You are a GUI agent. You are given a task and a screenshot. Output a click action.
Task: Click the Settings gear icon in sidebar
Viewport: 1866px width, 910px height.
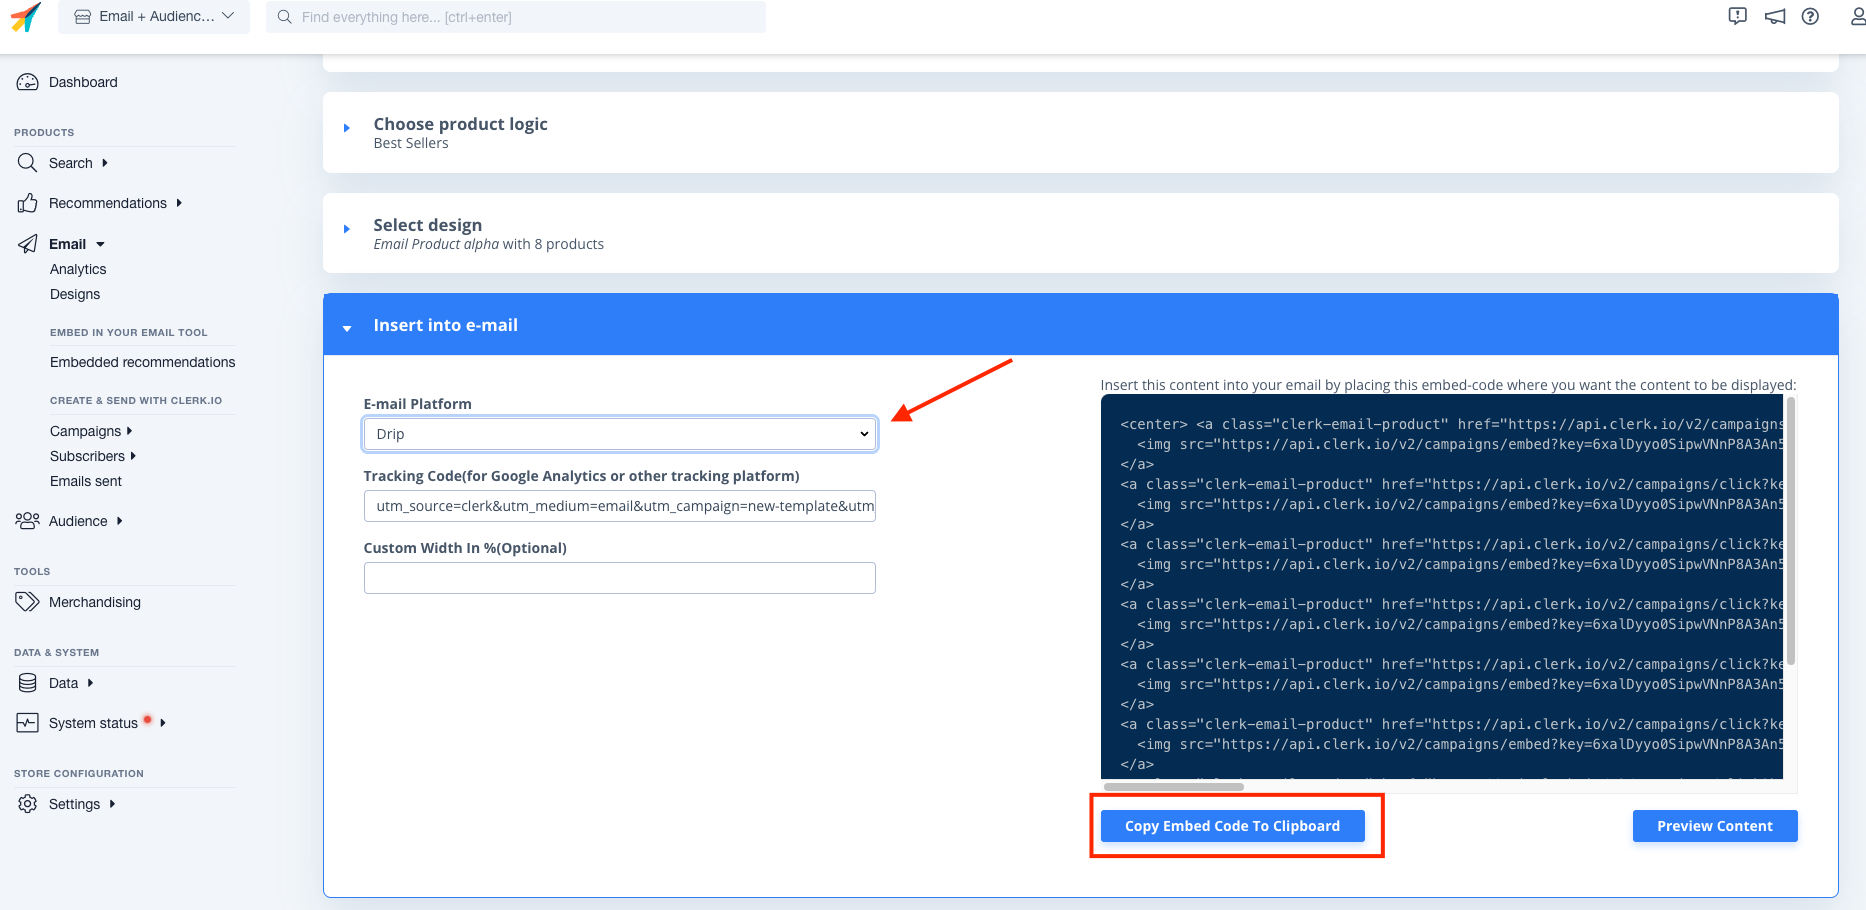(27, 804)
